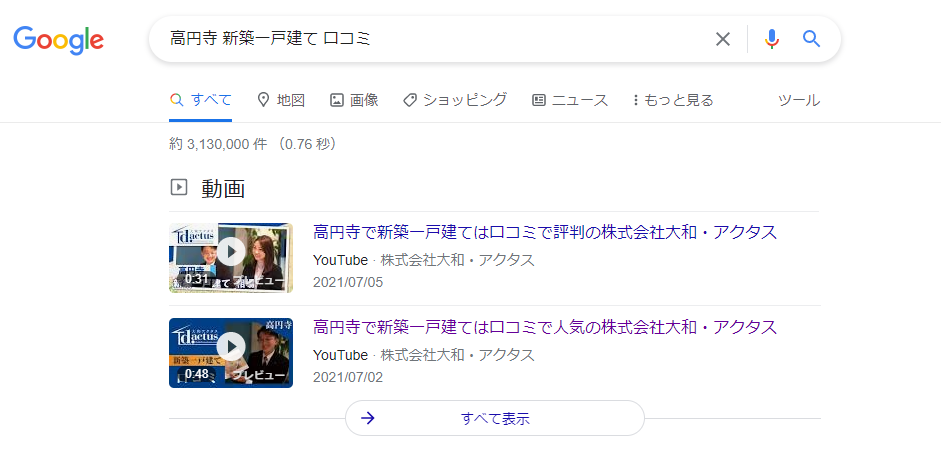Click the 動画 section video icon
941x473 pixels.
point(179,187)
